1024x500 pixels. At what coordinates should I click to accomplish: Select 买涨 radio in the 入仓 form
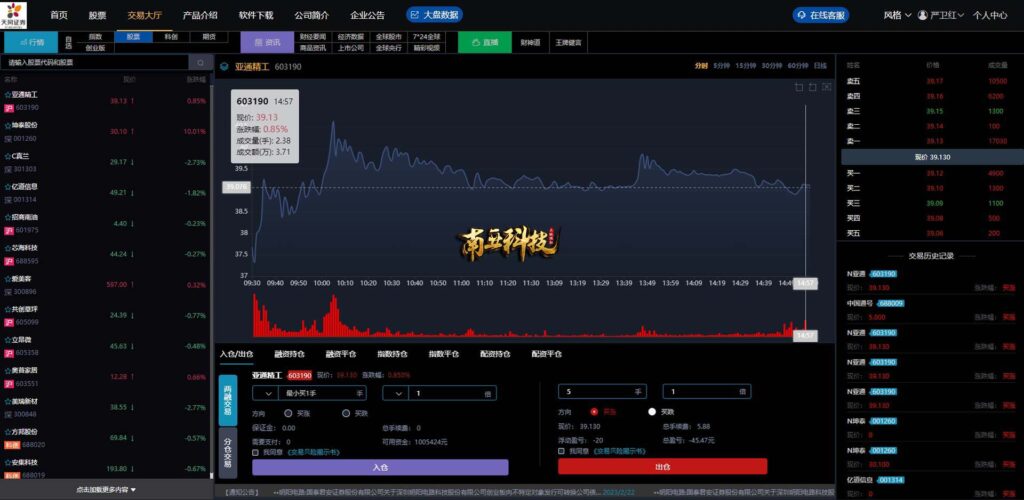[x=288, y=413]
